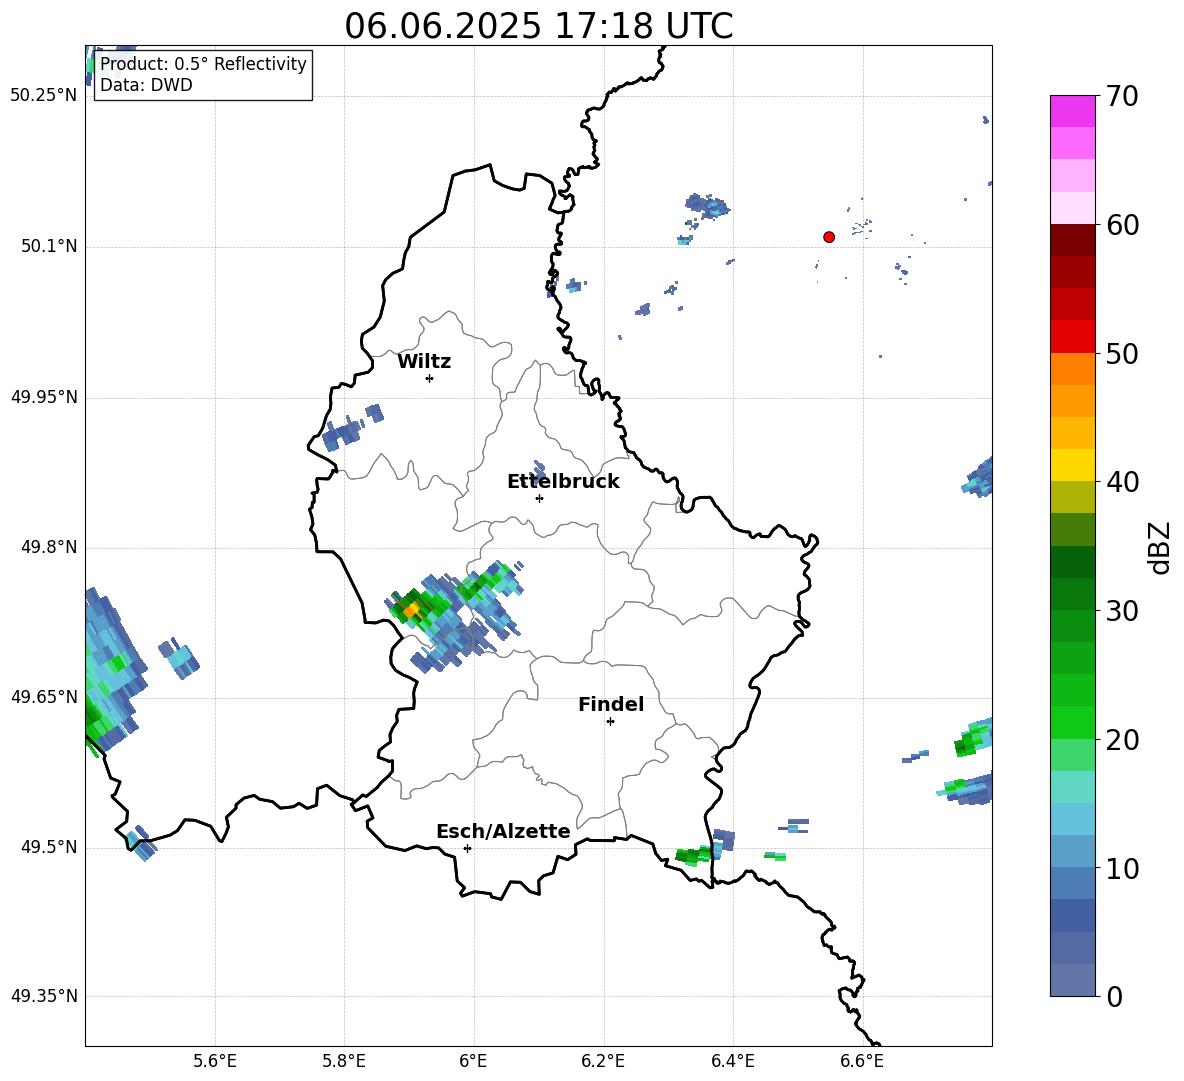Screen dimensions: 1184x1081
Task: Click the 49.35°N latitude label
Action: coord(44,996)
